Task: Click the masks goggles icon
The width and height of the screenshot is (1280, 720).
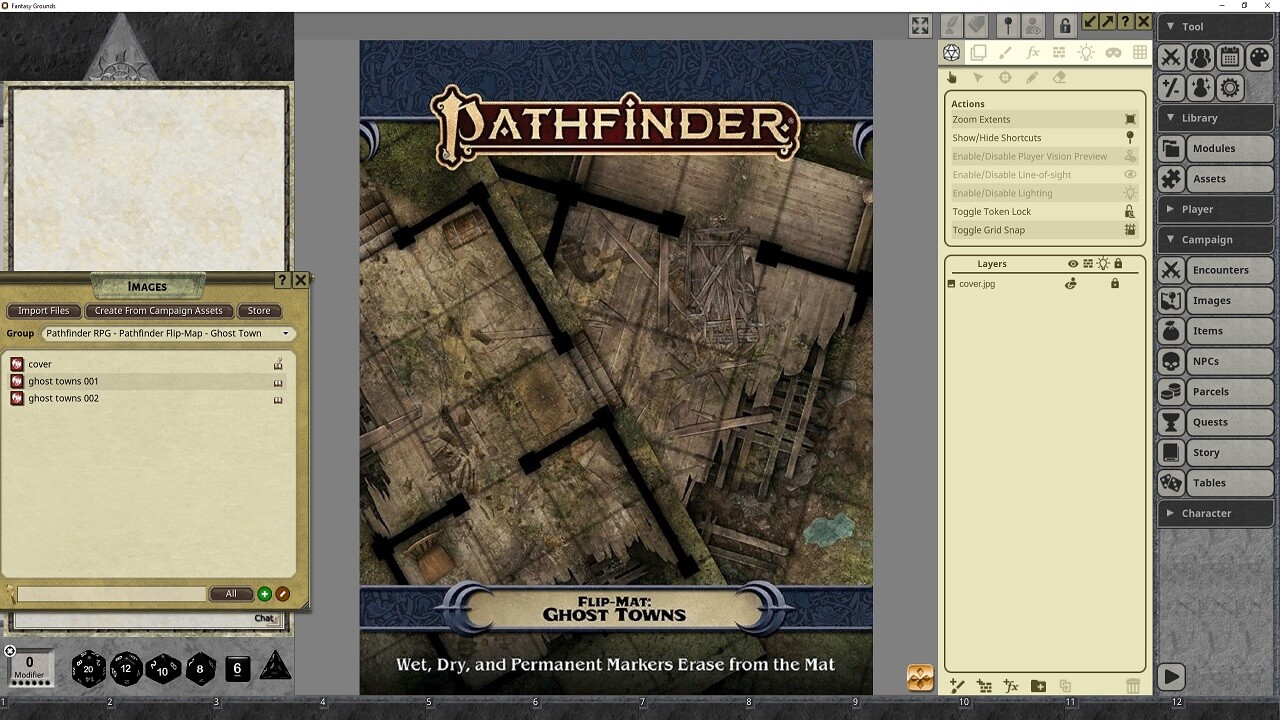Action: [1114, 53]
